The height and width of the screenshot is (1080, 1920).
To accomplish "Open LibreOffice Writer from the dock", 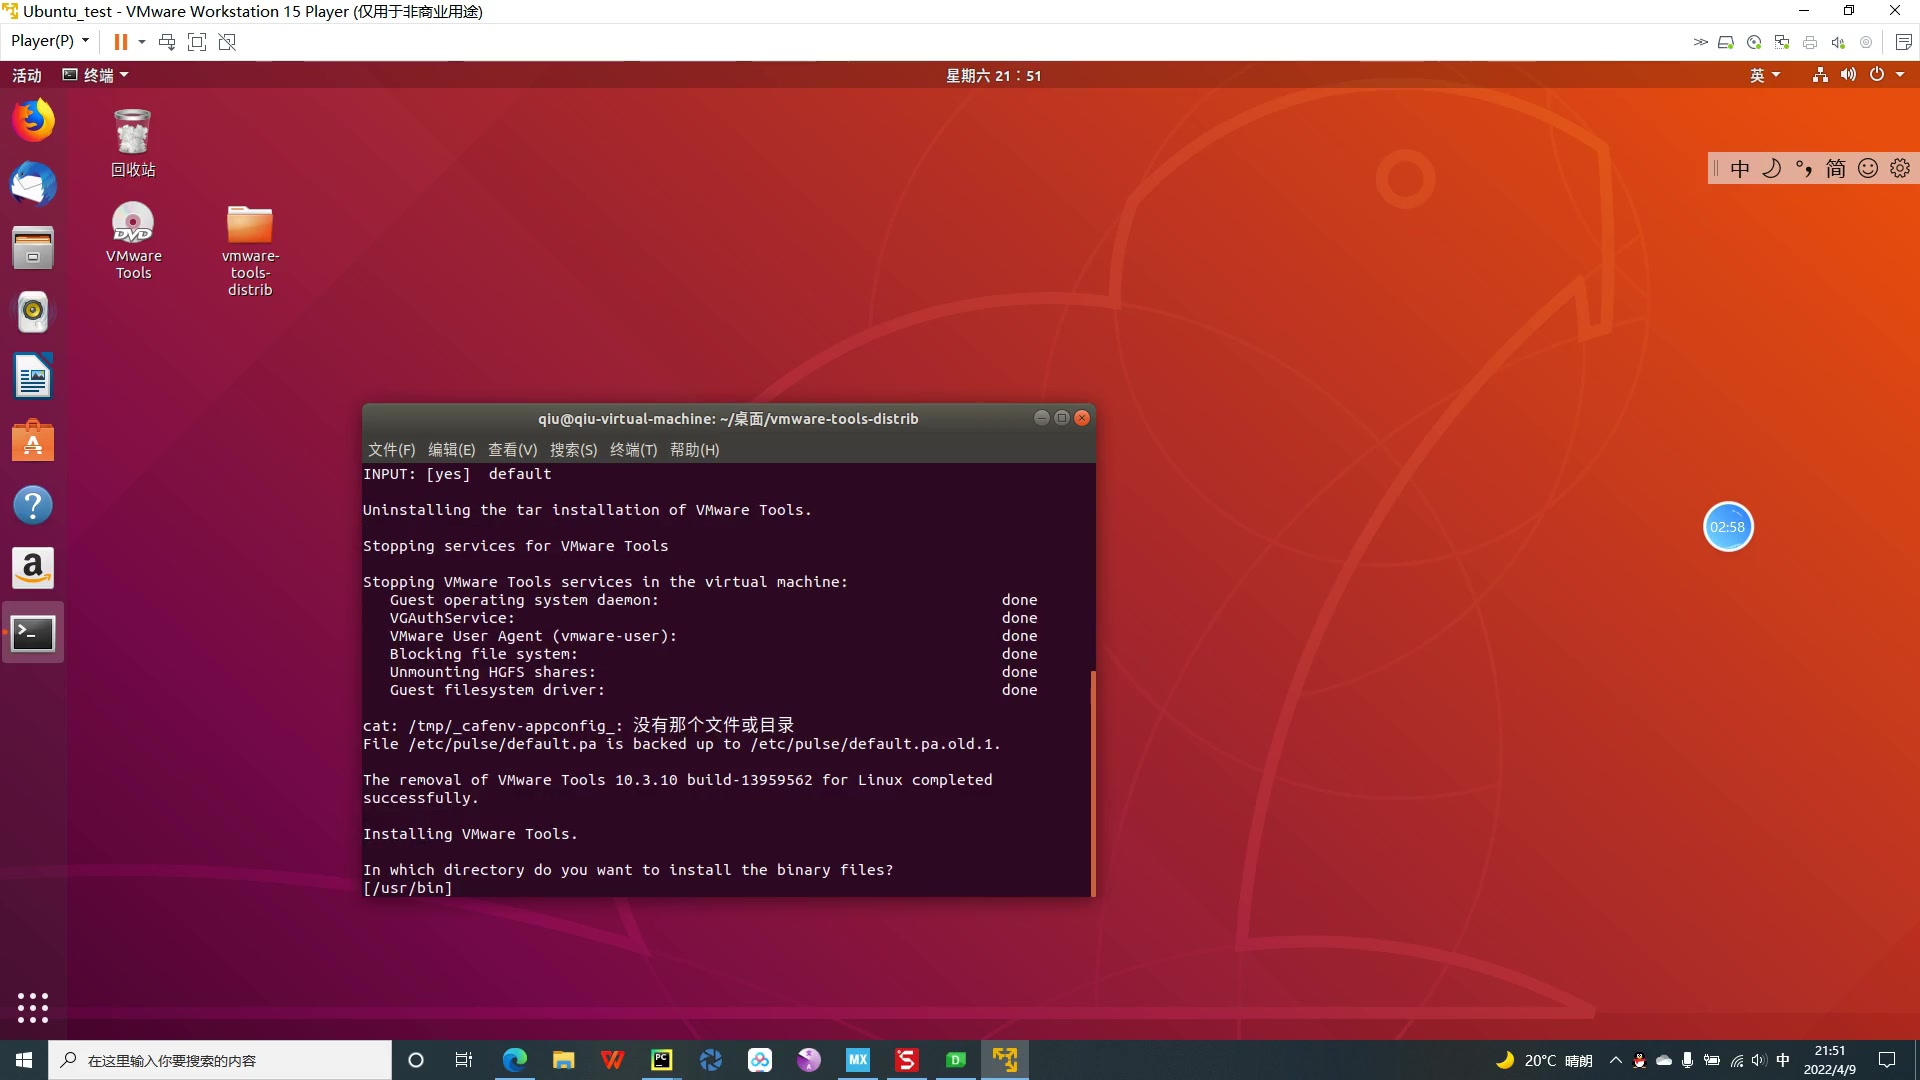I will pyautogui.click(x=33, y=377).
